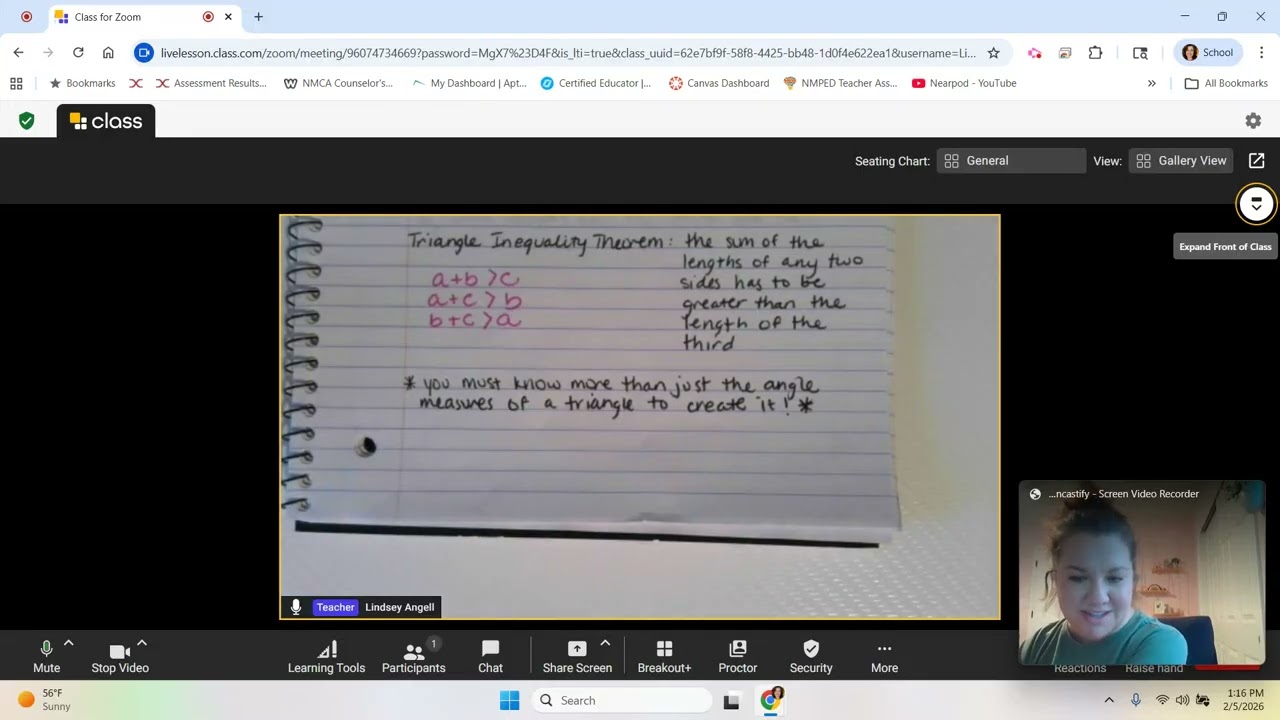Go back in browser
Image resolution: width=1280 pixels, height=720 pixels.
(x=18, y=53)
